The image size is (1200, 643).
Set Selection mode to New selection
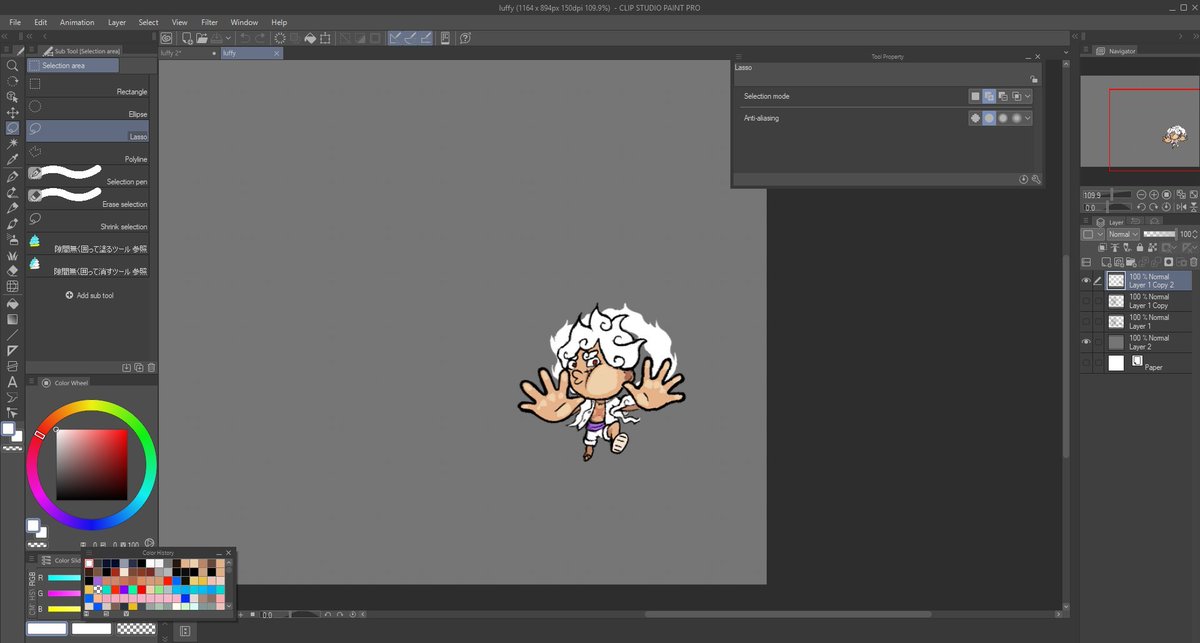click(x=975, y=96)
